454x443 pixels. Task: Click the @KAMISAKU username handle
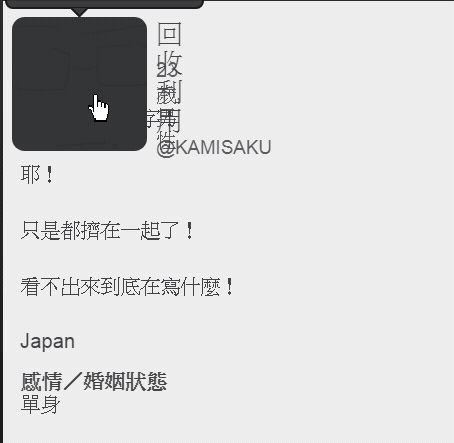point(214,148)
